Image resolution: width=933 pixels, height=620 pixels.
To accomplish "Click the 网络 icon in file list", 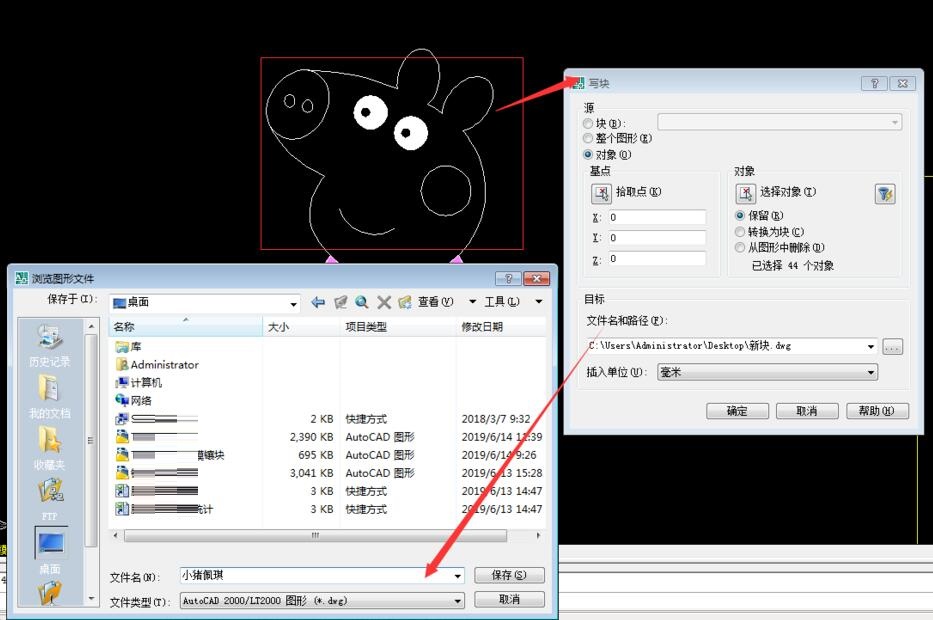I will pyautogui.click(x=122, y=400).
